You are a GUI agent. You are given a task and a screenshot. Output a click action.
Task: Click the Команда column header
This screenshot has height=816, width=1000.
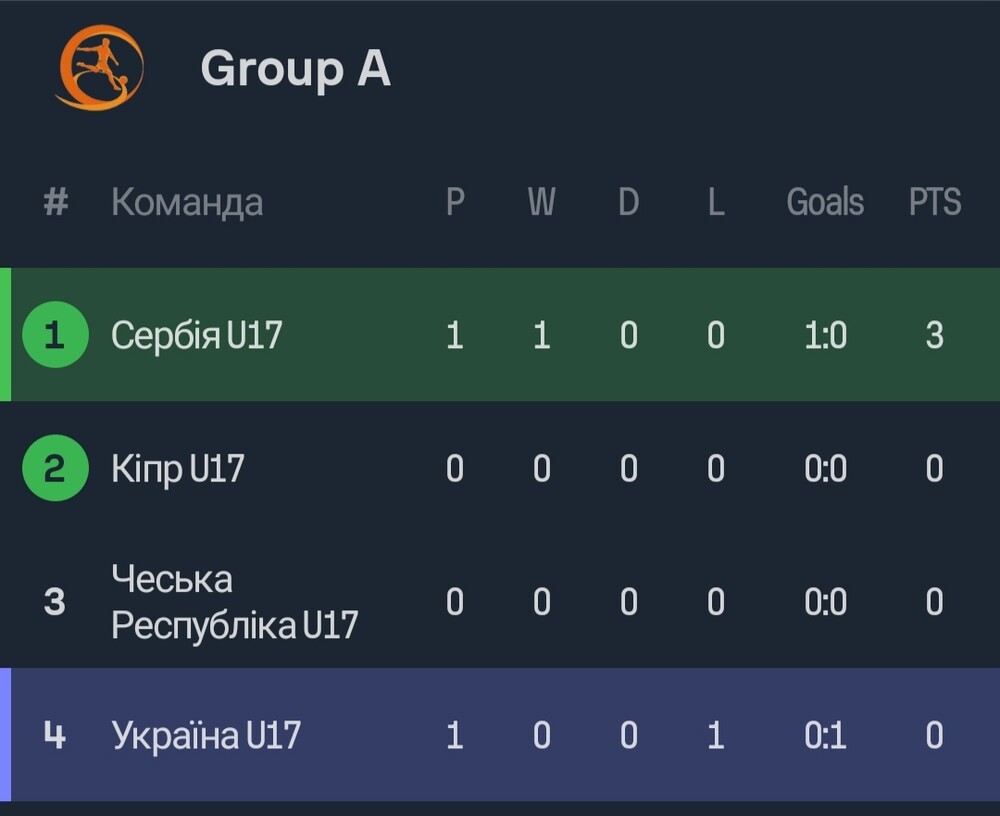click(x=187, y=202)
